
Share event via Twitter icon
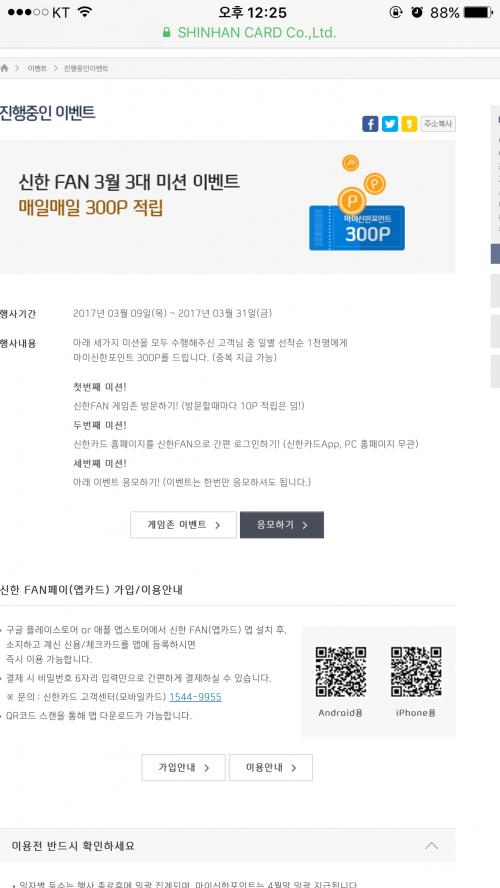(x=390, y=124)
